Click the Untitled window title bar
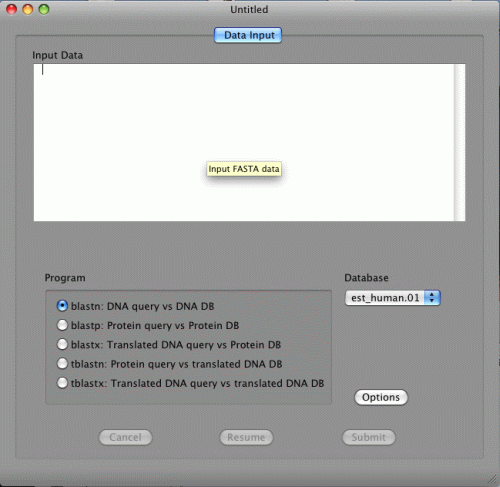 (x=249, y=9)
